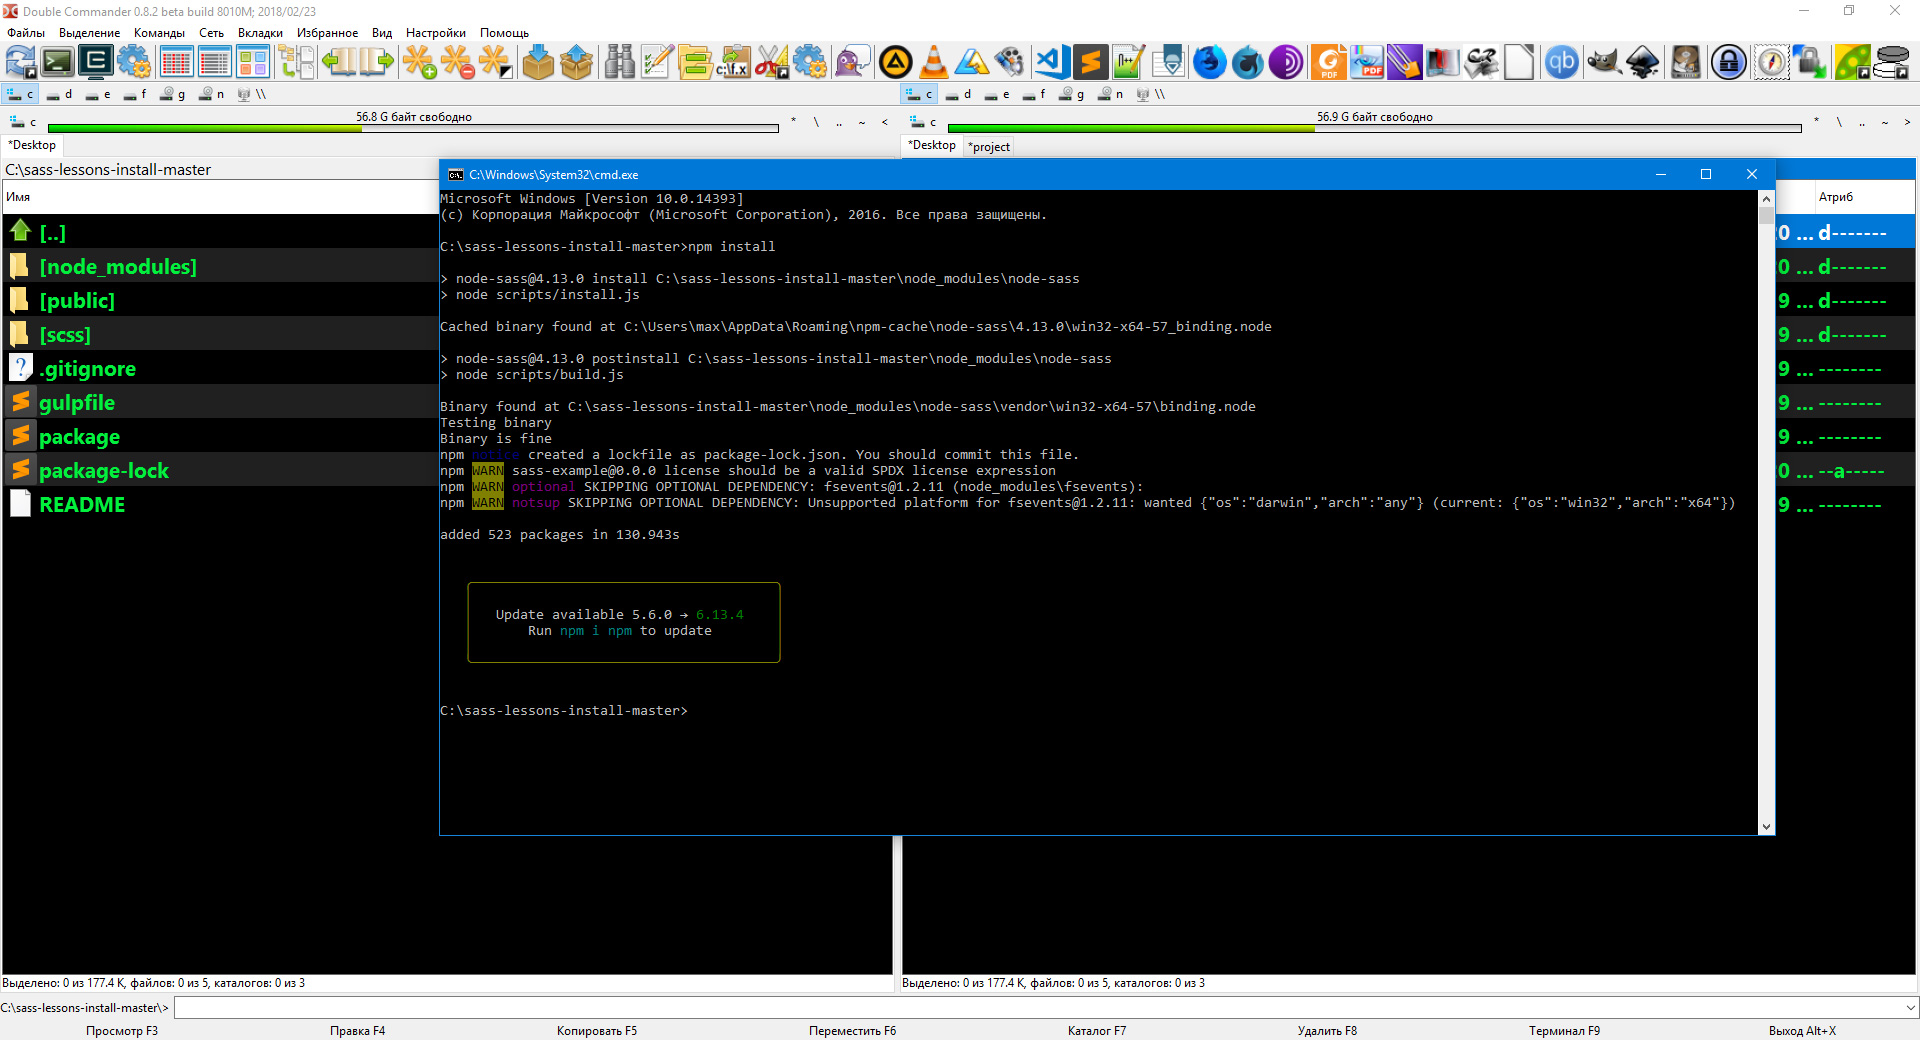
Task: Click the Sublime Text toolbar icon
Action: [x=1090, y=62]
